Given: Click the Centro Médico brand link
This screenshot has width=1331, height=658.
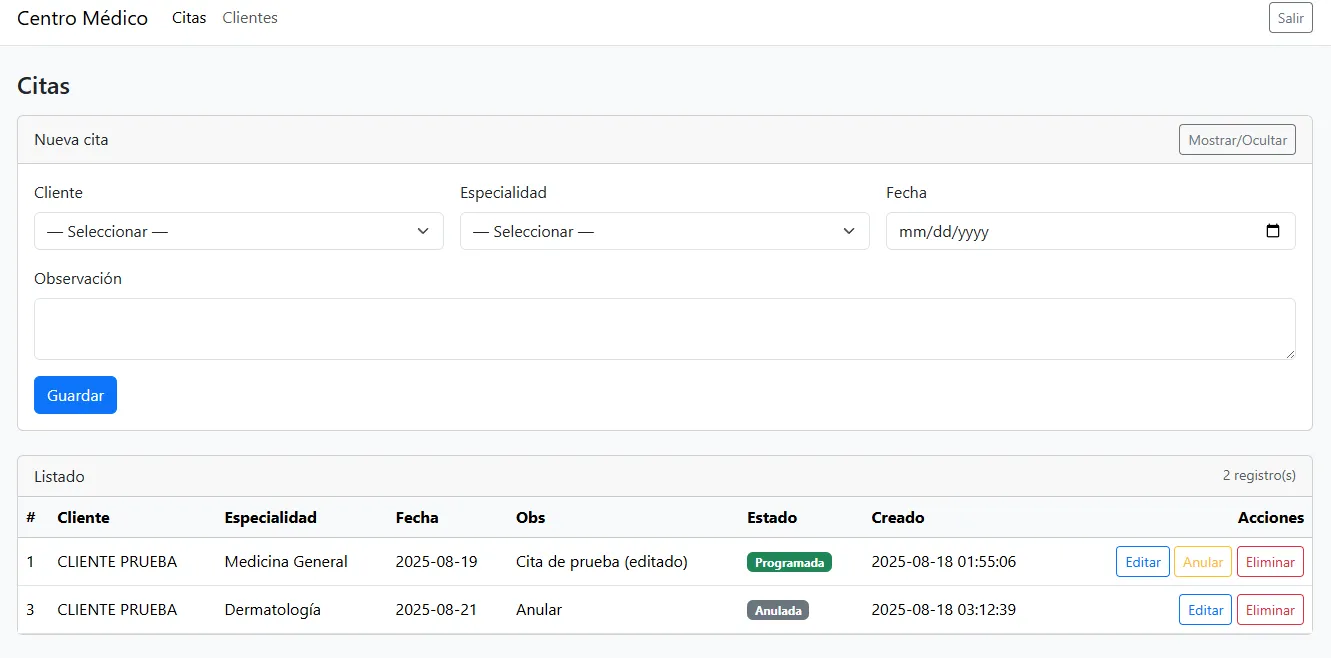Looking at the screenshot, I should tap(82, 18).
